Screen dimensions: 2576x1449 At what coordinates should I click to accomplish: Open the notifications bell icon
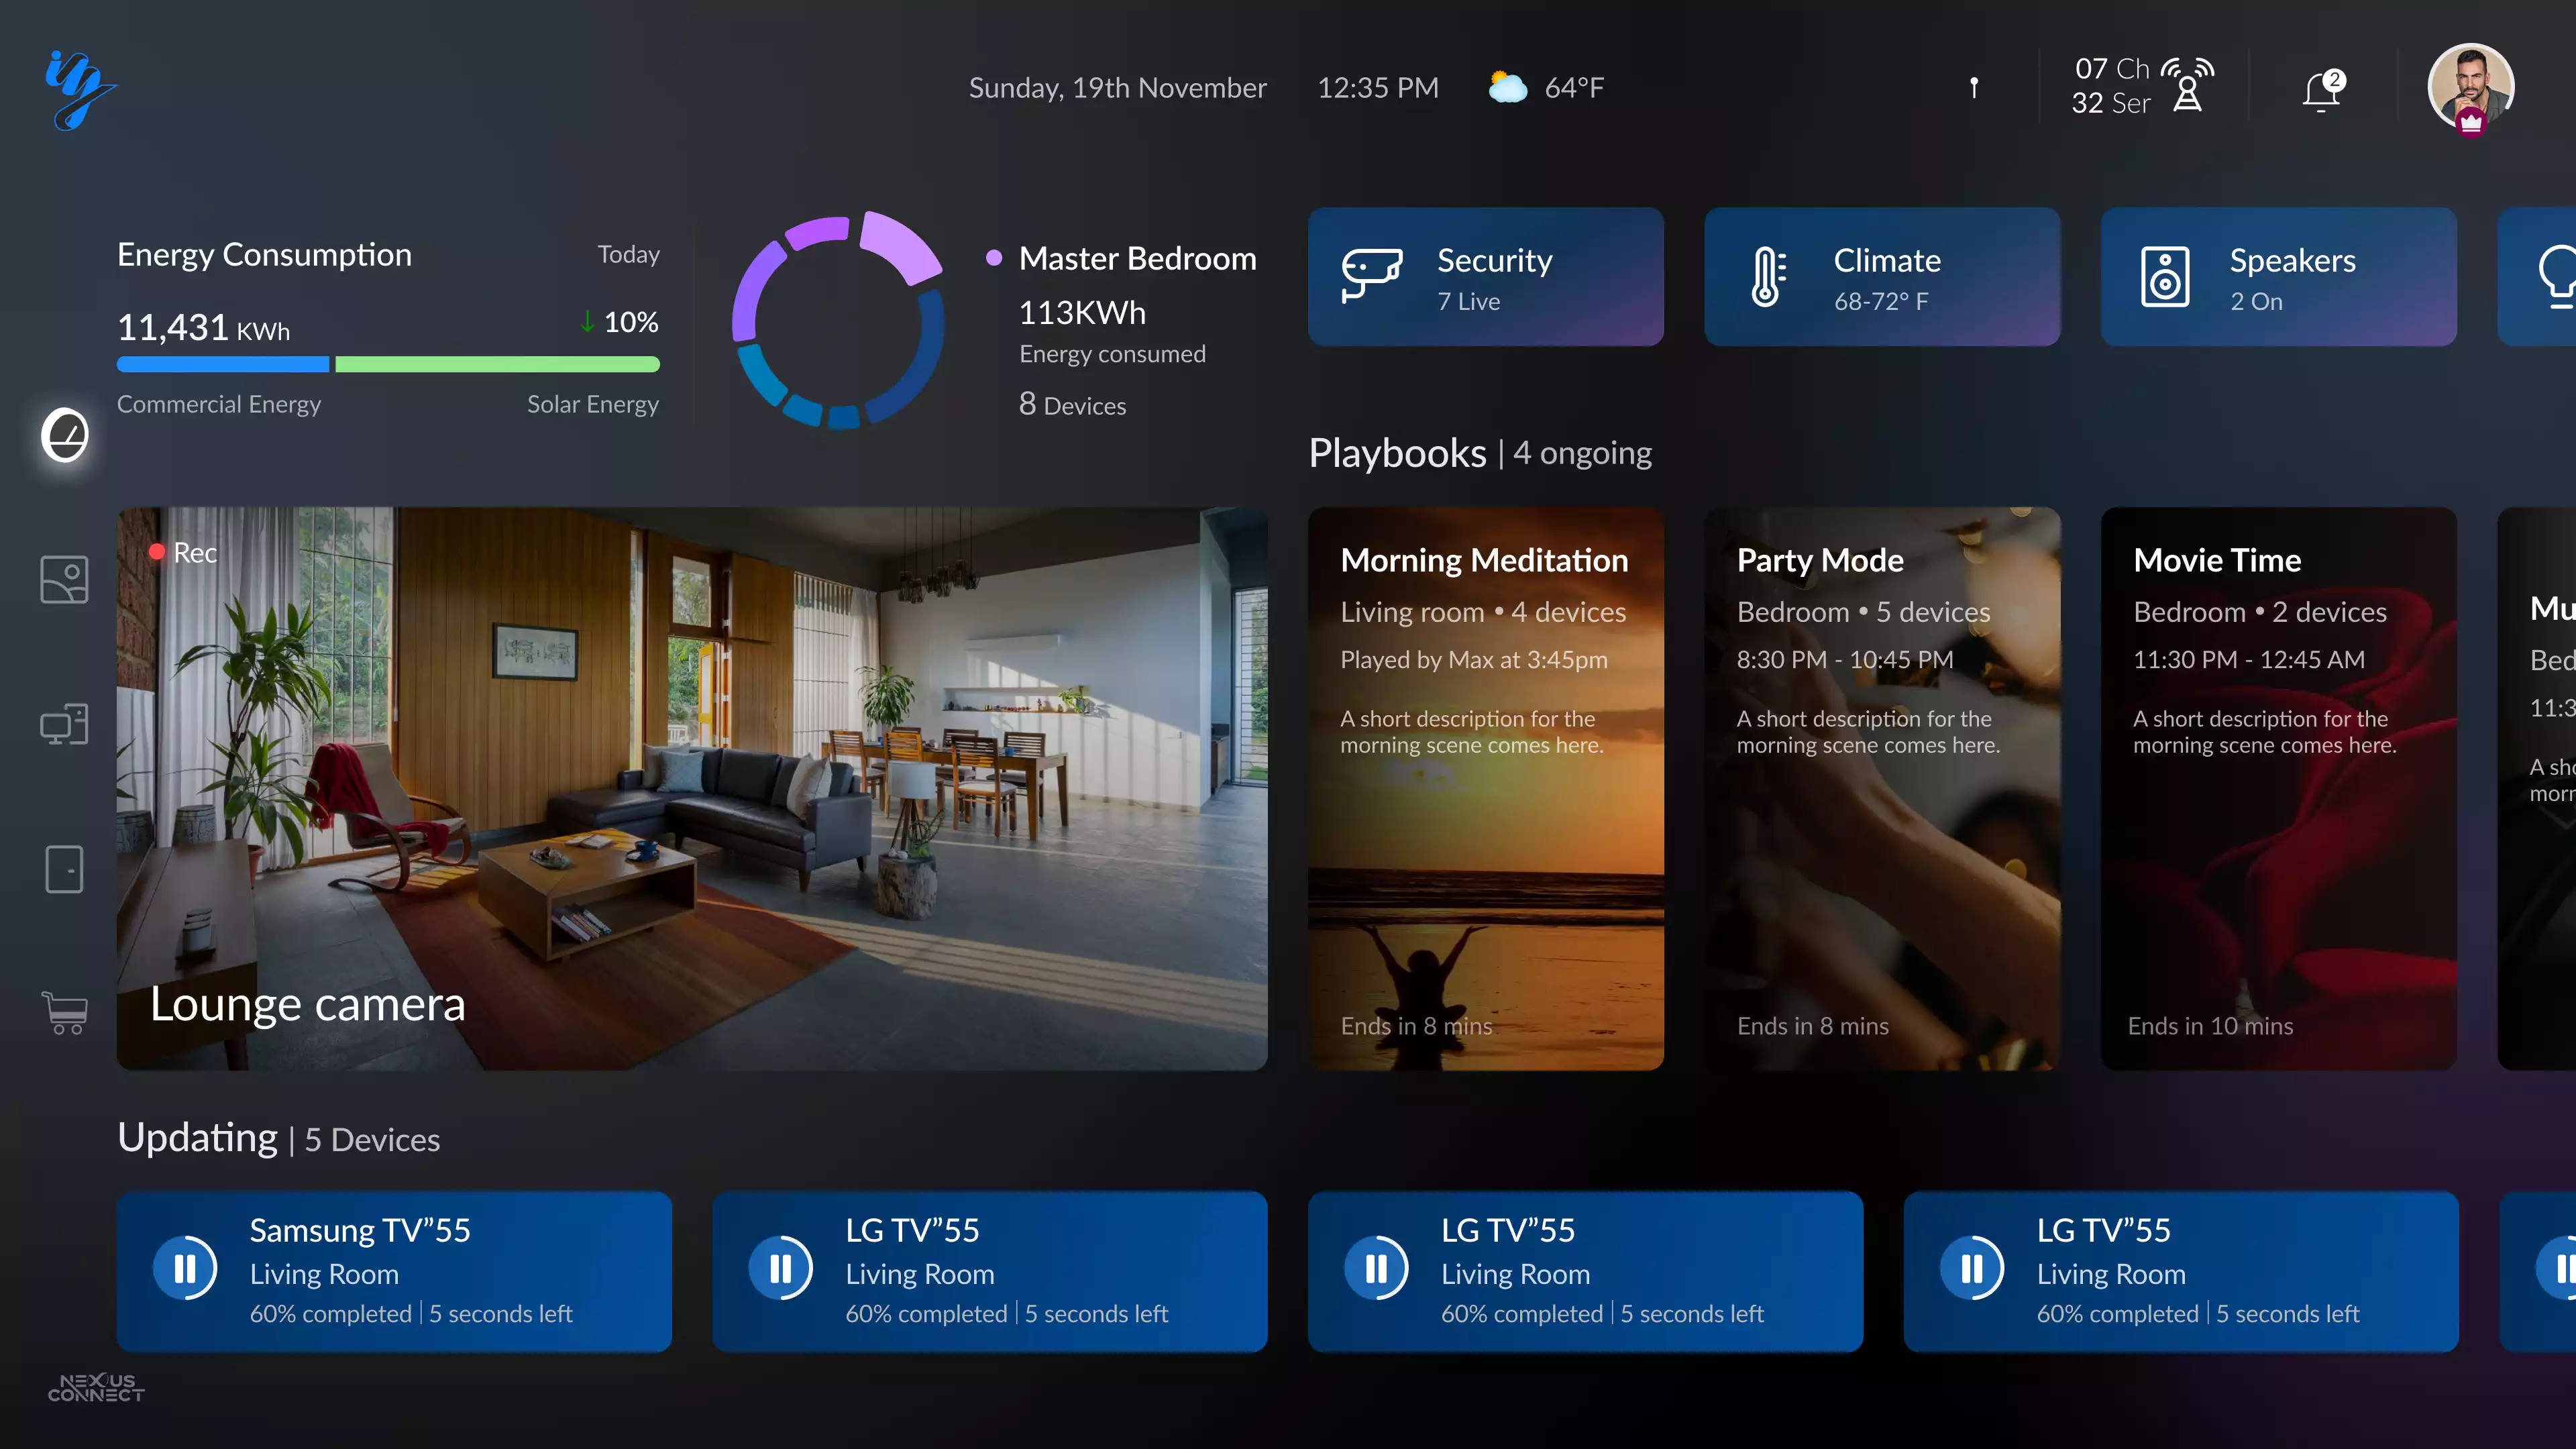point(2322,89)
